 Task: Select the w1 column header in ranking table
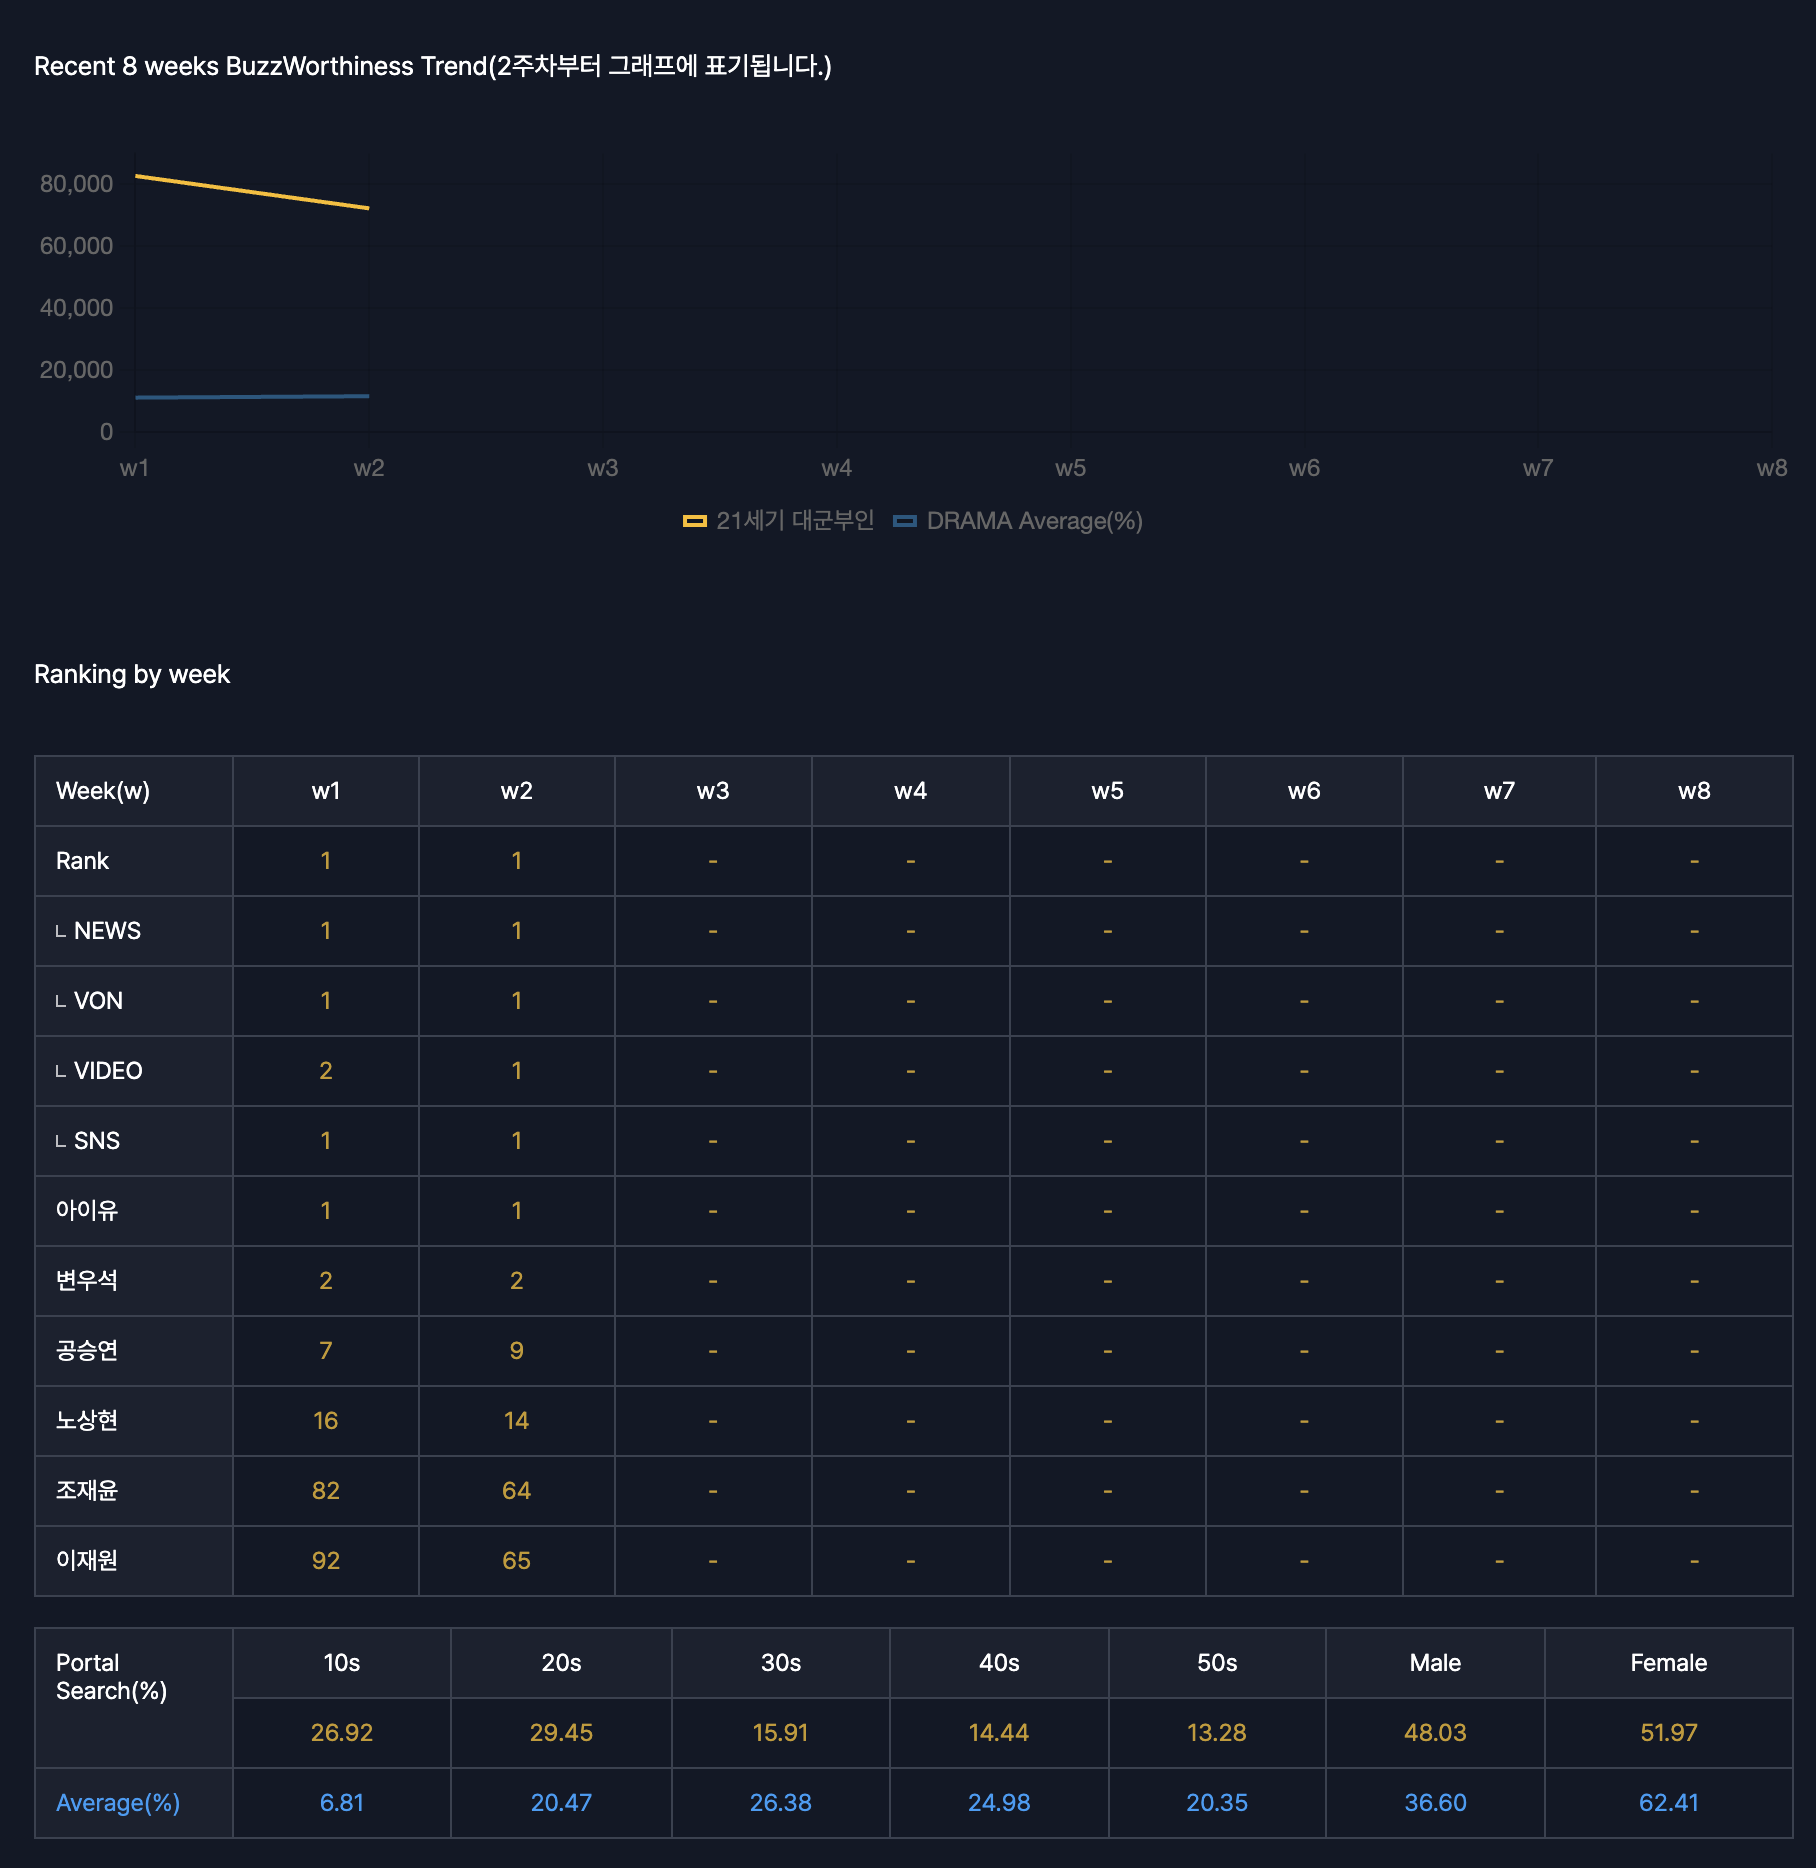pyautogui.click(x=326, y=791)
